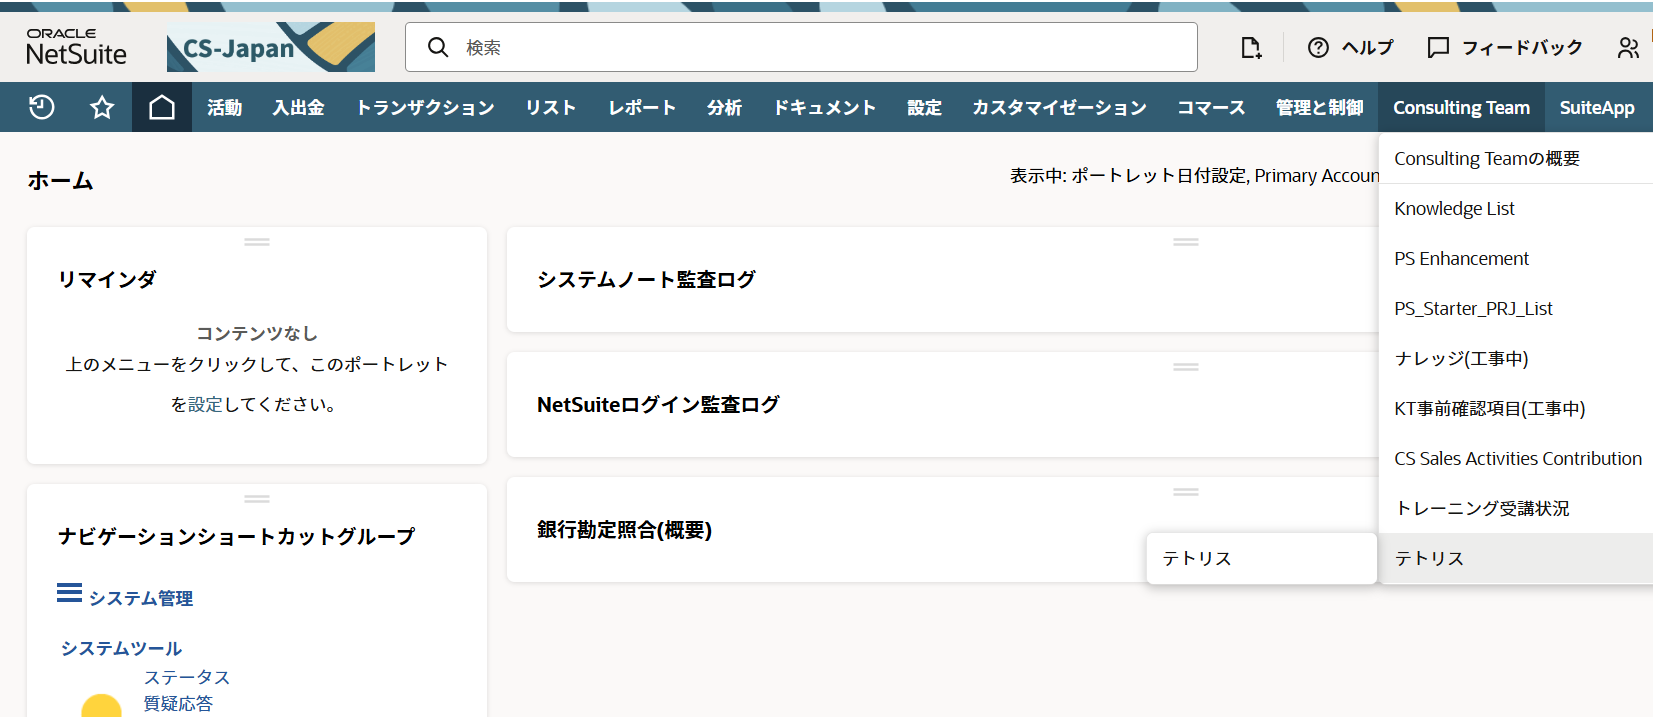Image resolution: width=1653 pixels, height=717 pixels.
Task: Open the ステータス link
Action: pyautogui.click(x=187, y=677)
